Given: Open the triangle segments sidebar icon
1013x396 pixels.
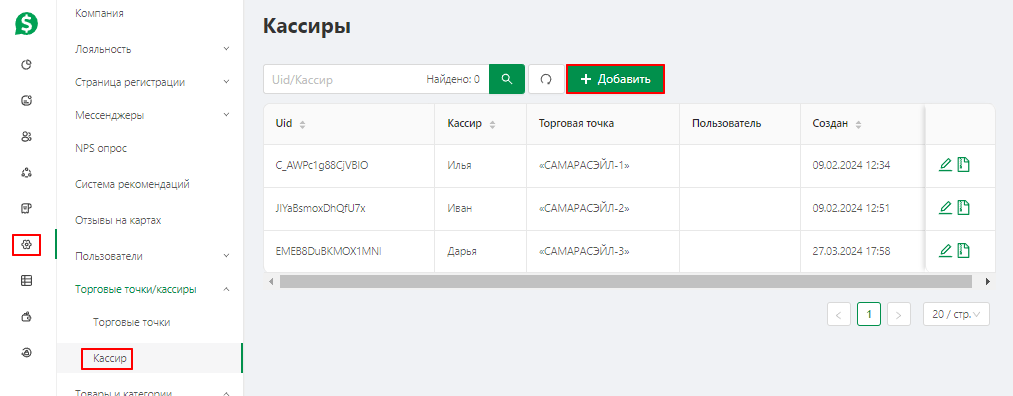Looking at the screenshot, I should [x=26, y=172].
